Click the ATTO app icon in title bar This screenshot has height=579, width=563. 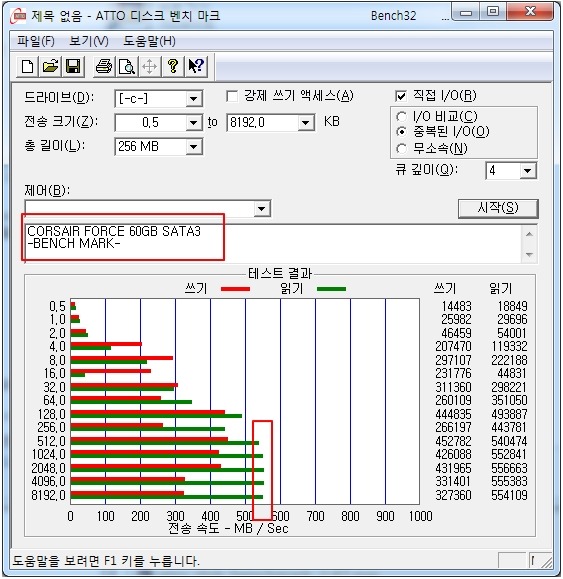pyautogui.click(x=18, y=16)
